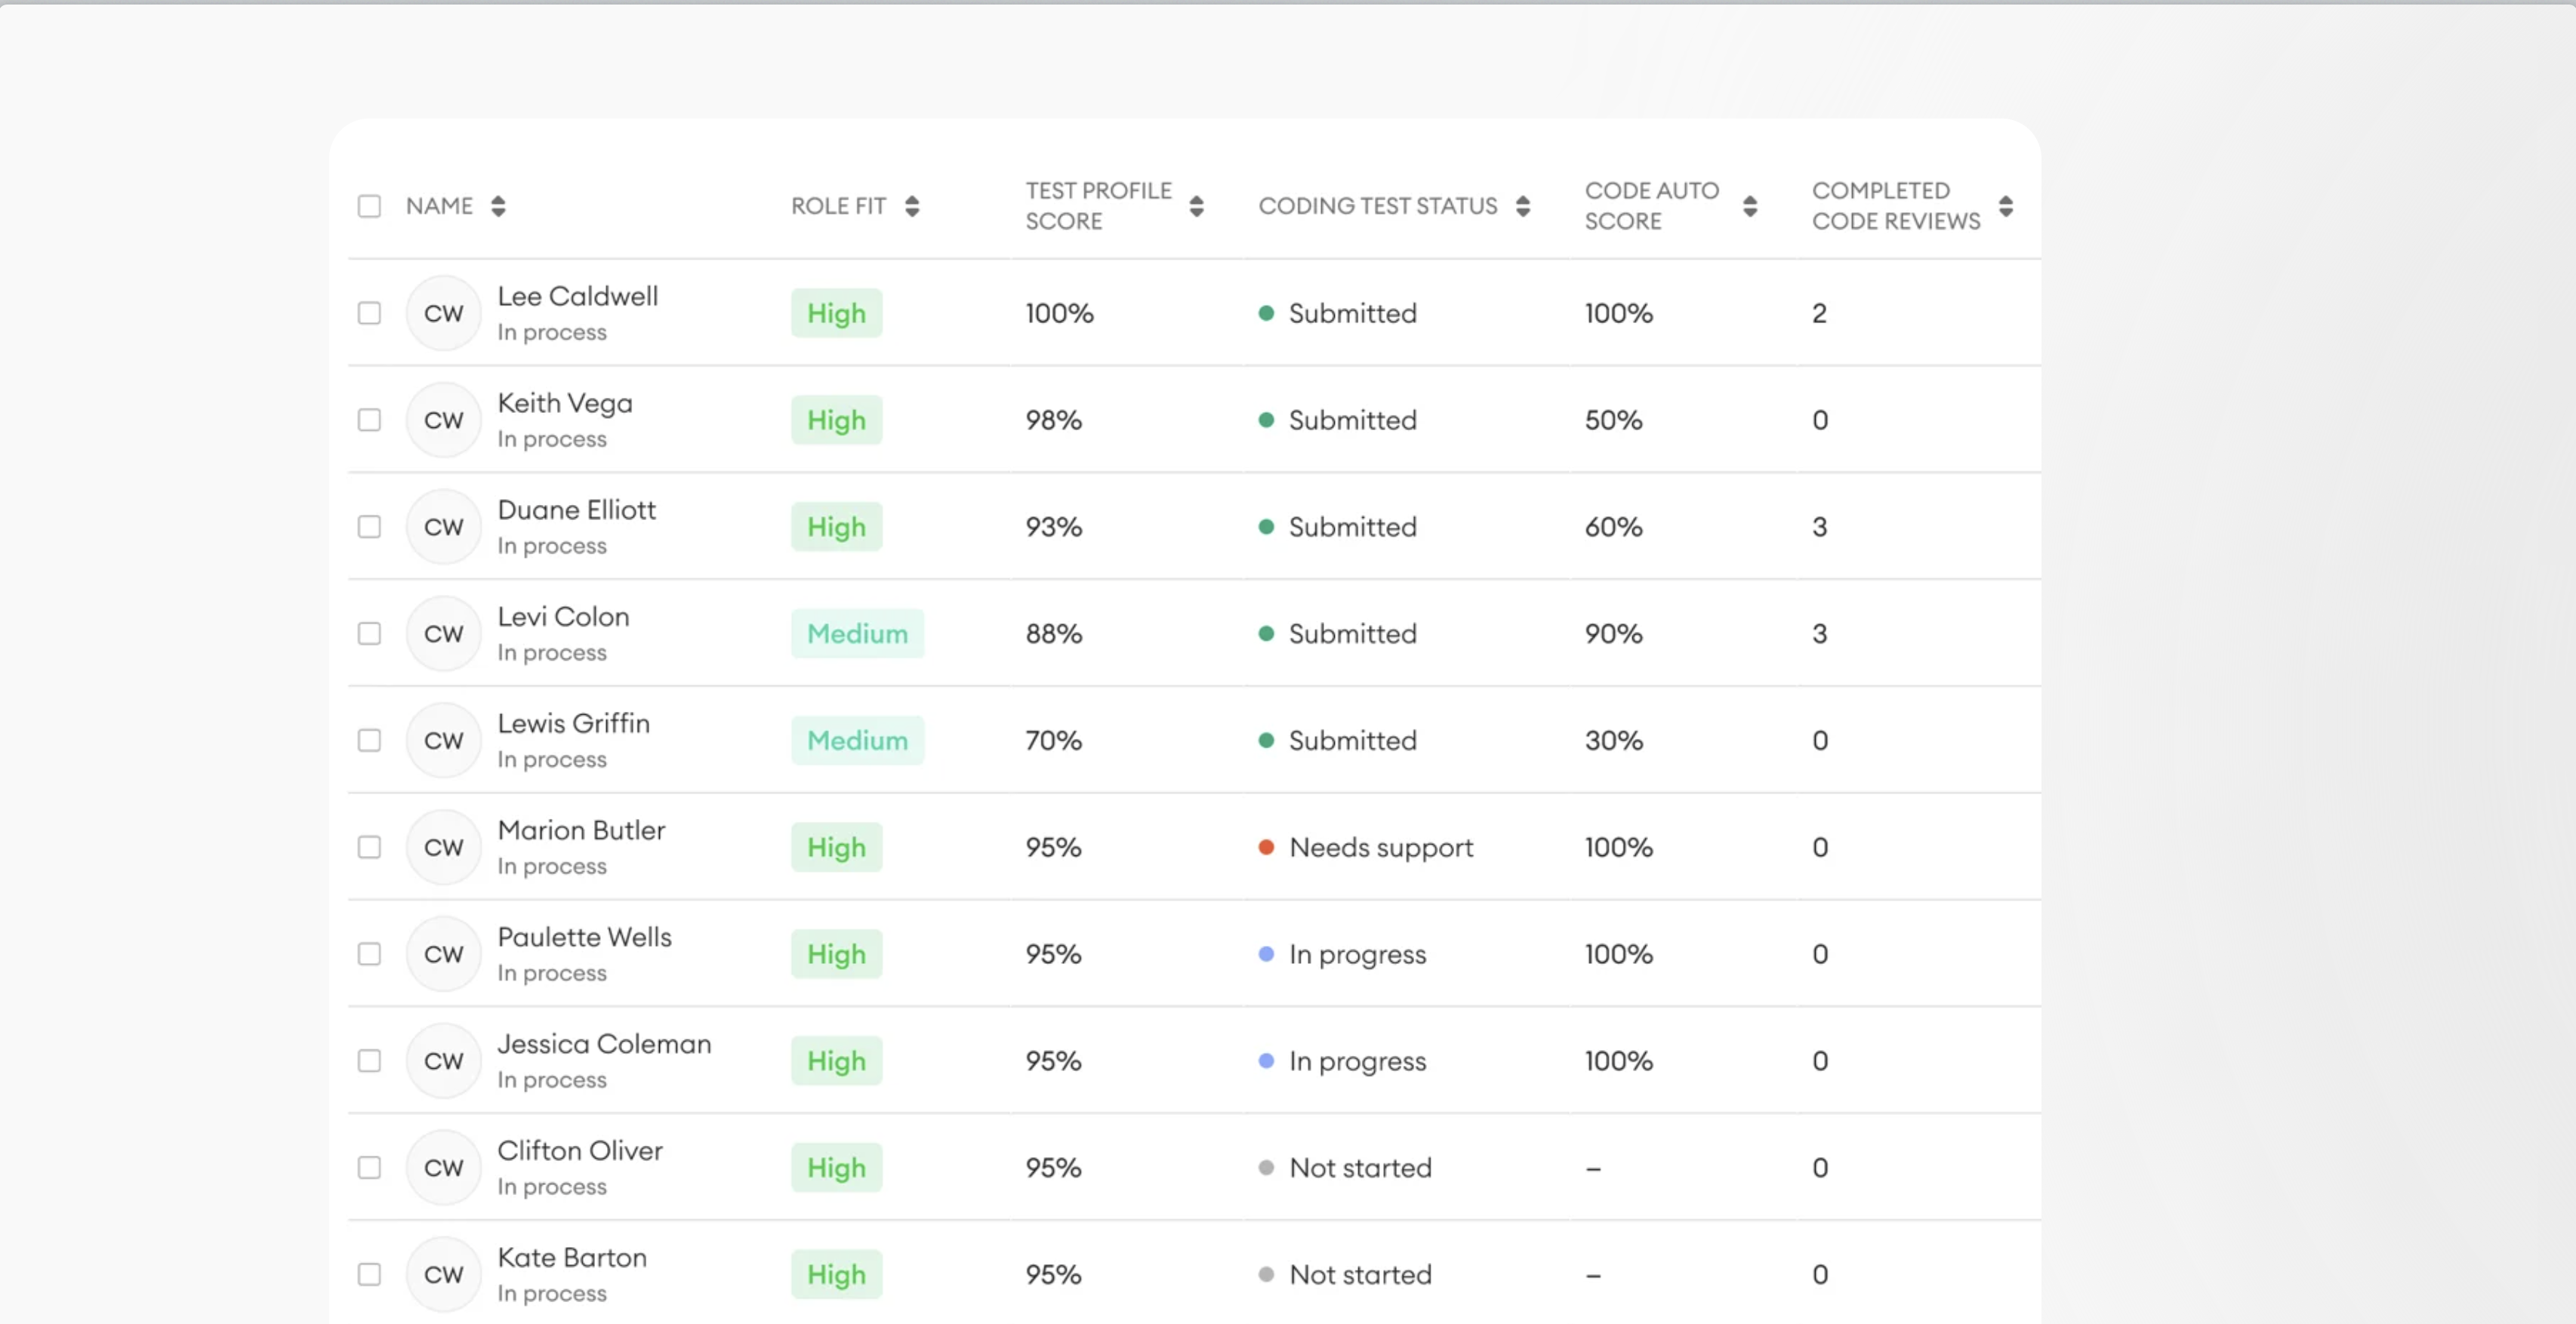The image size is (2576, 1324).
Task: Click Lewis Griffin's 30% code auto score
Action: [x=1613, y=741]
